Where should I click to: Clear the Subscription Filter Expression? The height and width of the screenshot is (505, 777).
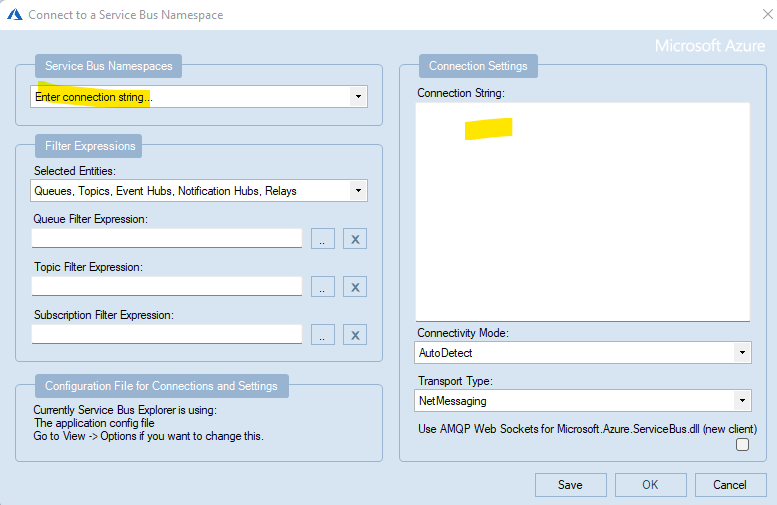pyautogui.click(x=355, y=335)
